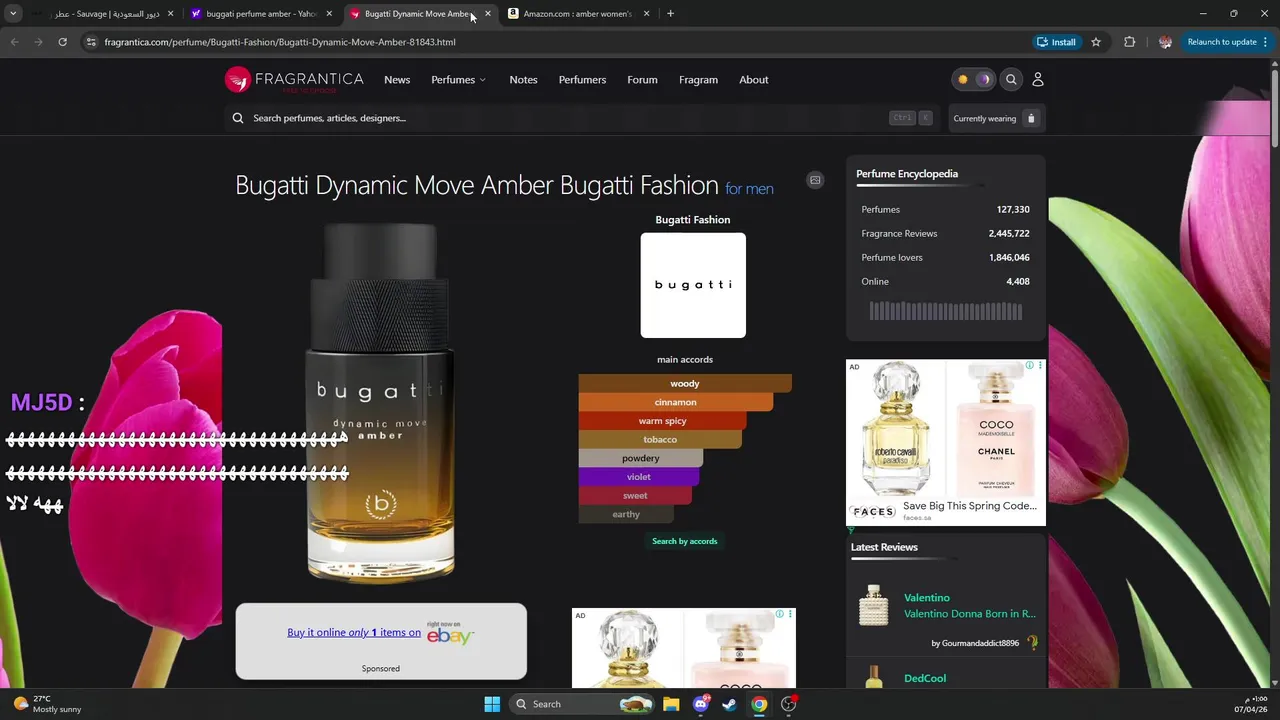The image size is (1280, 720).
Task: Toggle the light/dark theme switch
Action: point(973,80)
